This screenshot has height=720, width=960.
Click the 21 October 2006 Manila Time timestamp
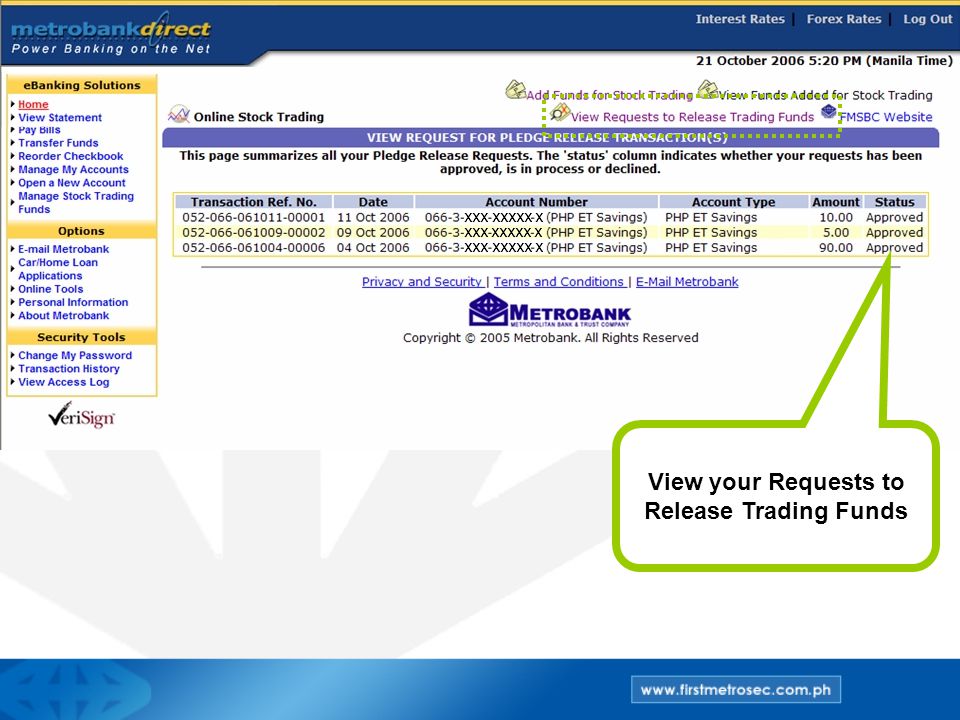coord(824,61)
